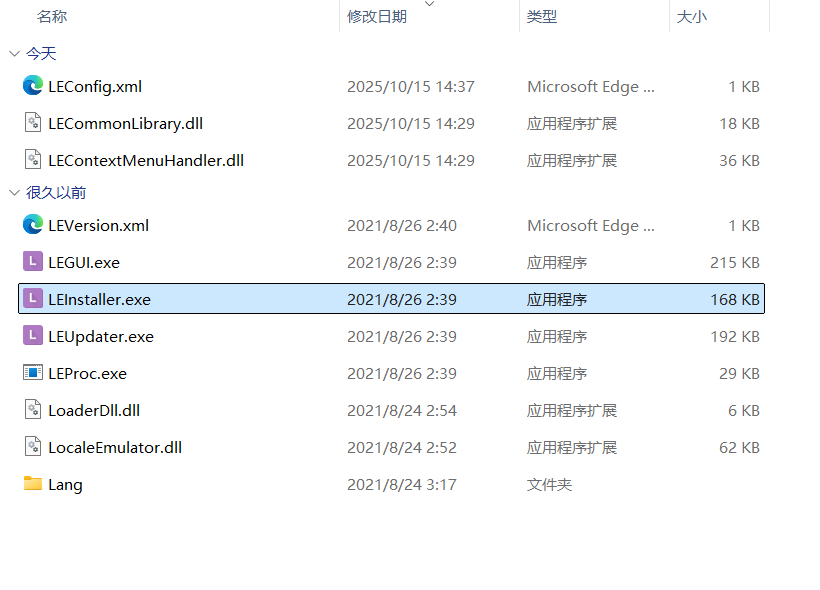The height and width of the screenshot is (590, 820).
Task: Collapse the 今天 group
Action: click(x=14, y=54)
